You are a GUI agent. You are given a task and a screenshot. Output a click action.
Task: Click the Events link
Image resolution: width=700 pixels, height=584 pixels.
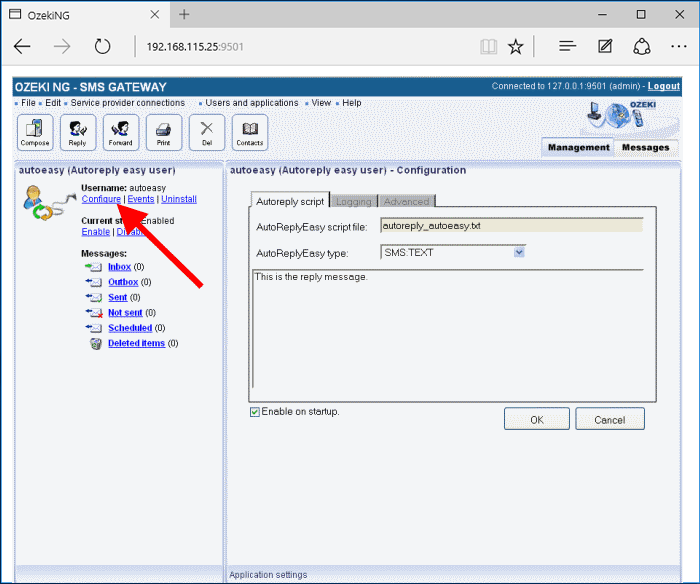tap(141, 199)
